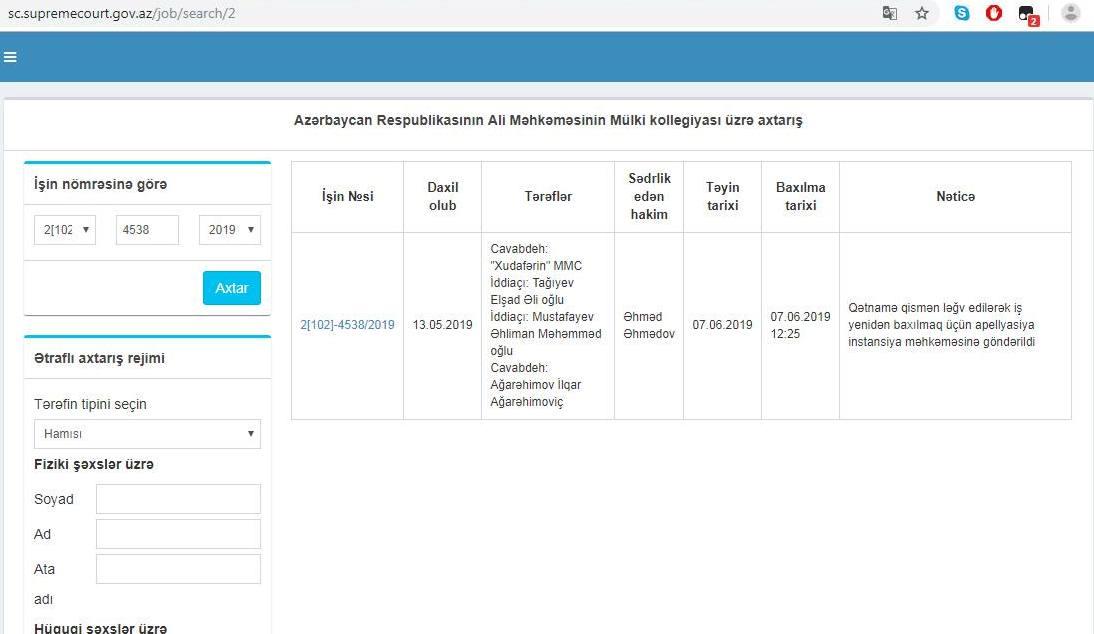Focus the Soyad input field
The height and width of the screenshot is (634, 1094).
click(x=178, y=499)
